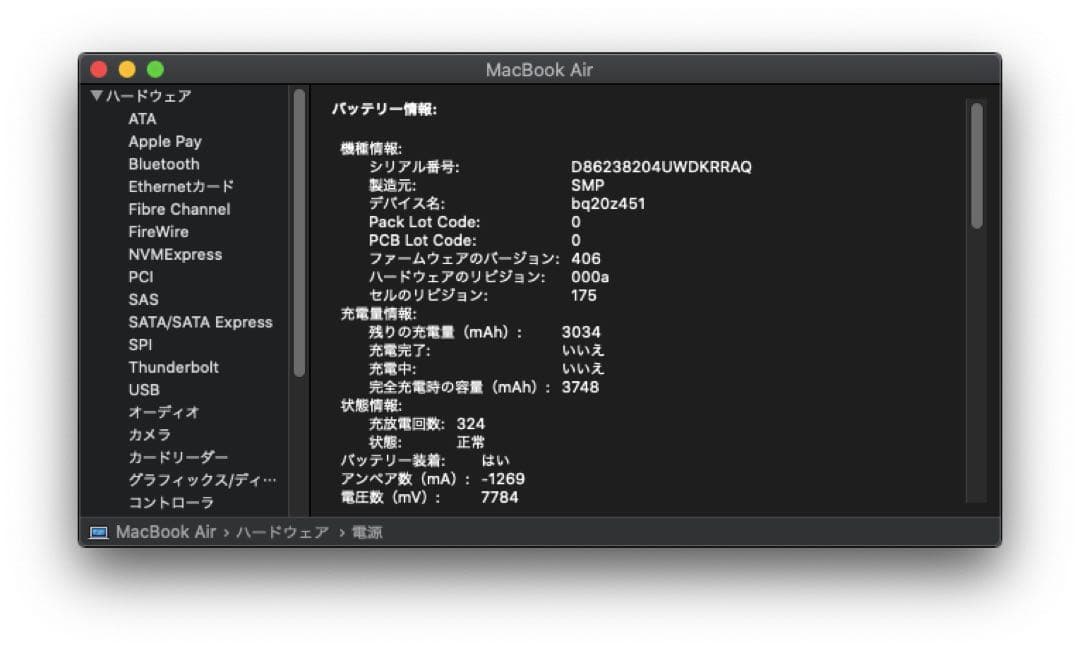Select SPI in the sidebar
Screen dimensions: 1080x651
pos(140,344)
